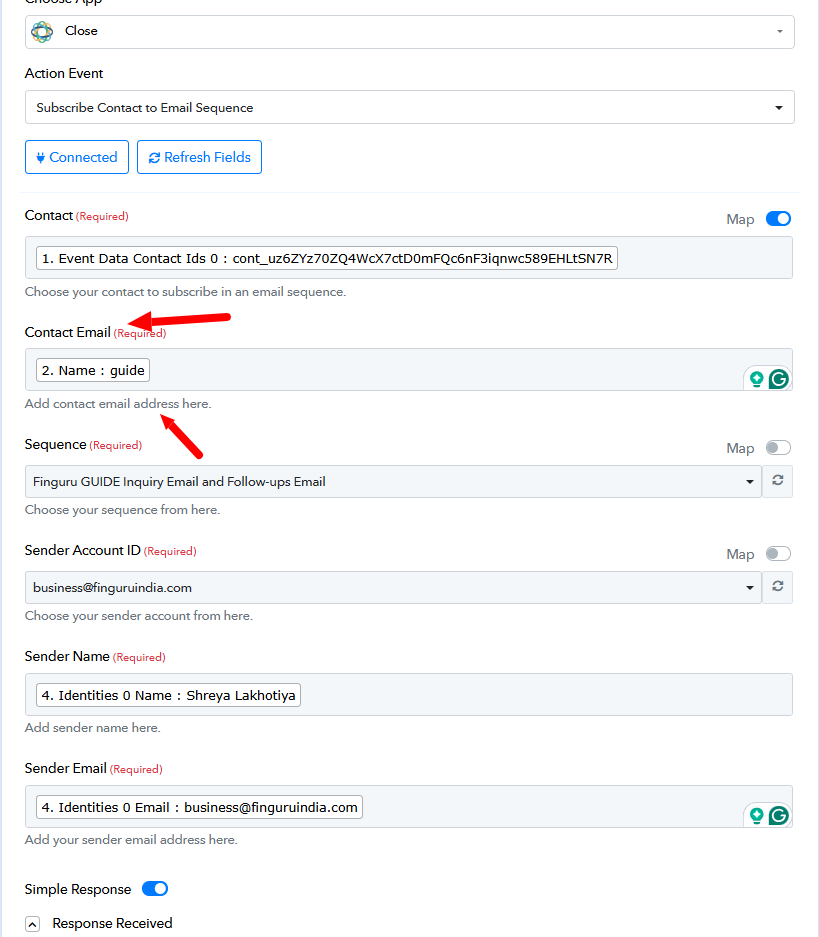Click the Close app logo icon
The height and width of the screenshot is (937, 819).
tap(42, 32)
